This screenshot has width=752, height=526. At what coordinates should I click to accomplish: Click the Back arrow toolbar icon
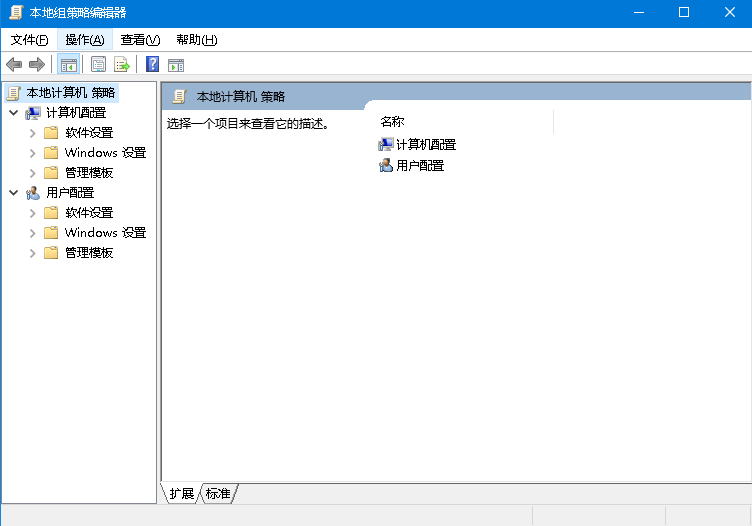click(x=14, y=65)
